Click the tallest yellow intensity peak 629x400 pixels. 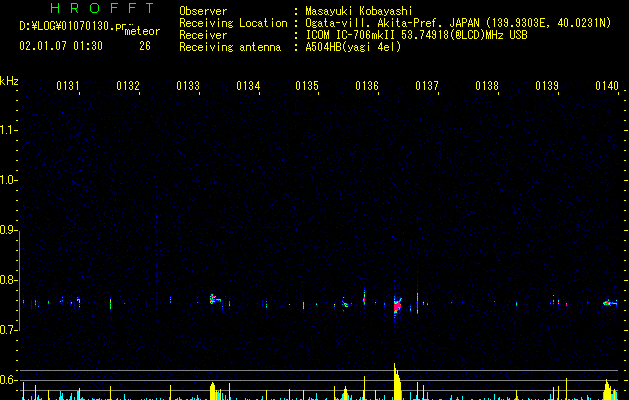(397, 382)
